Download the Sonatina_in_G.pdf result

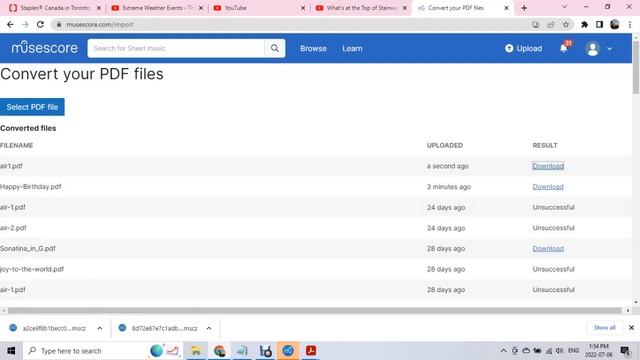[x=548, y=249]
